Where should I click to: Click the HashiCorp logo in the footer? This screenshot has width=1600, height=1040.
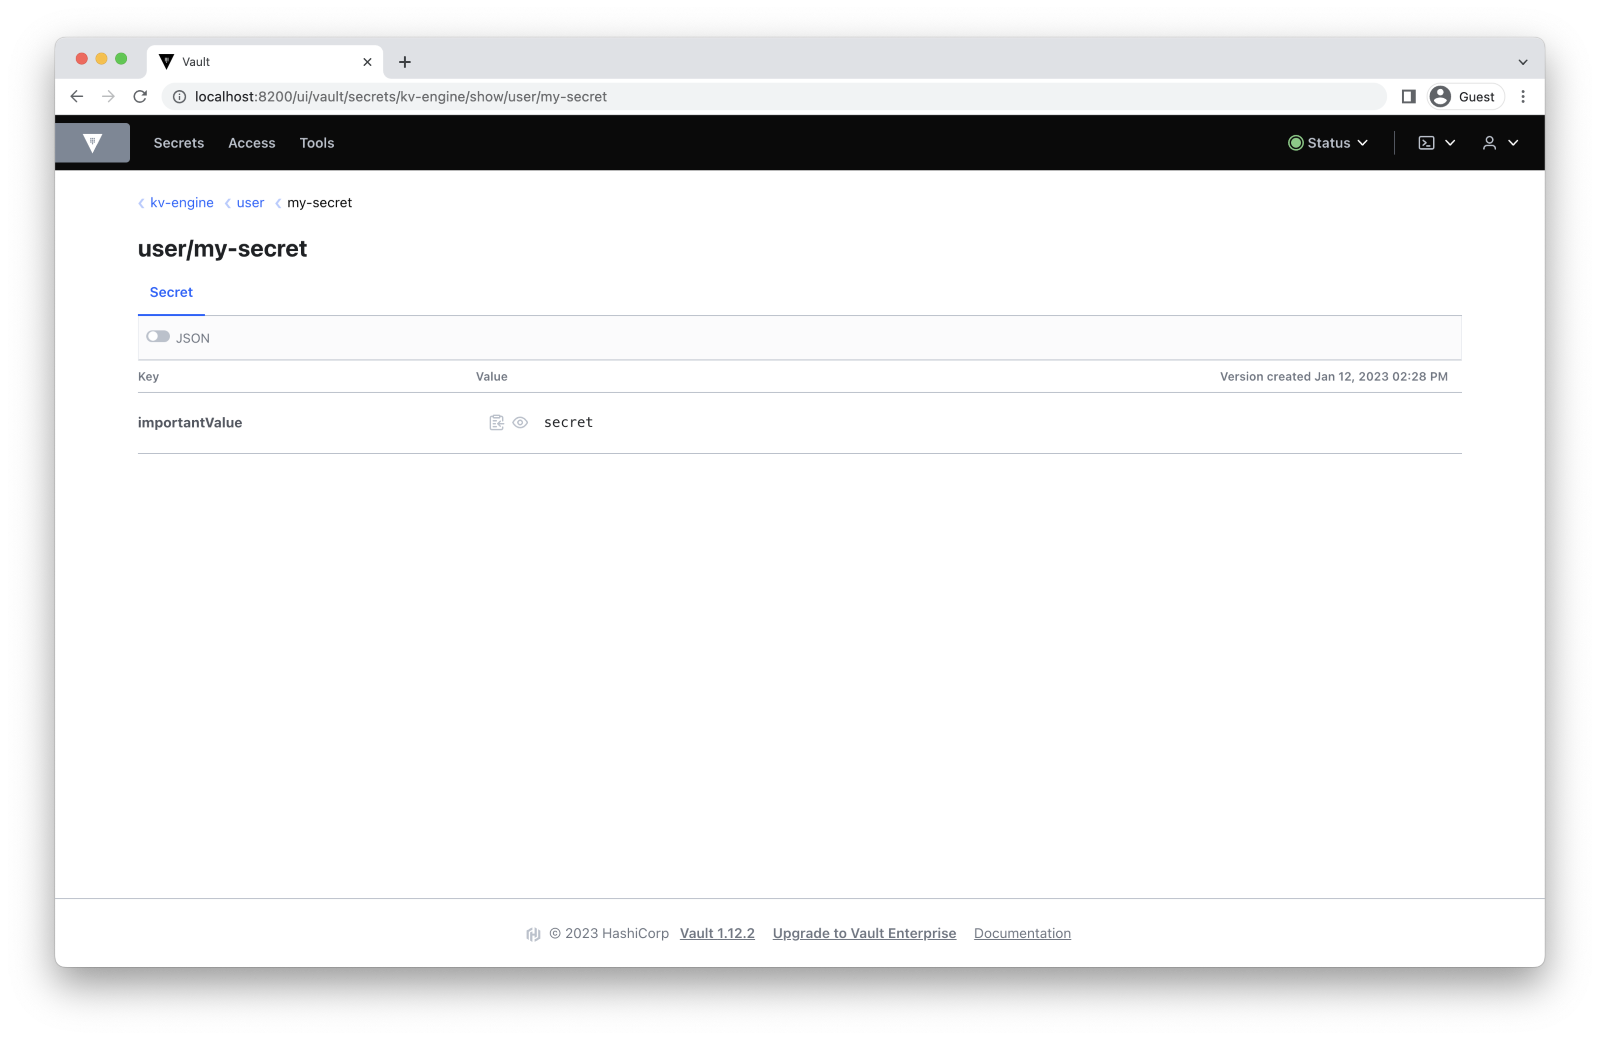(533, 934)
